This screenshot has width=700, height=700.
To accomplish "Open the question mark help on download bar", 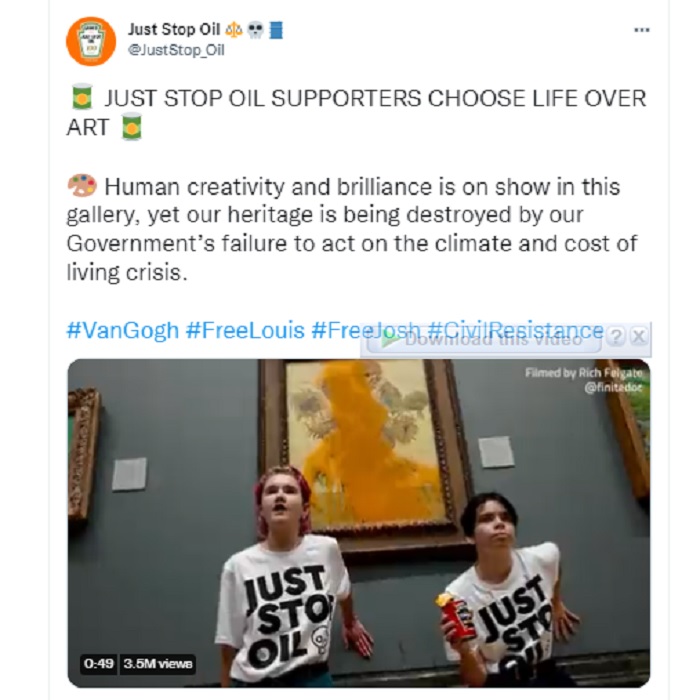I will click(616, 337).
